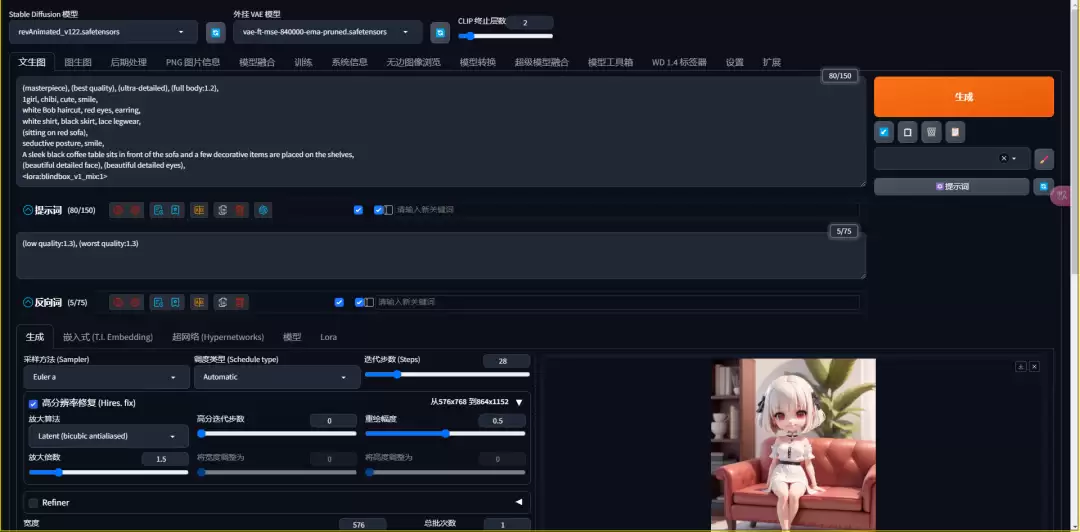Adjust the Steps slider
Viewport: 1080px width, 532px height.
point(446,375)
